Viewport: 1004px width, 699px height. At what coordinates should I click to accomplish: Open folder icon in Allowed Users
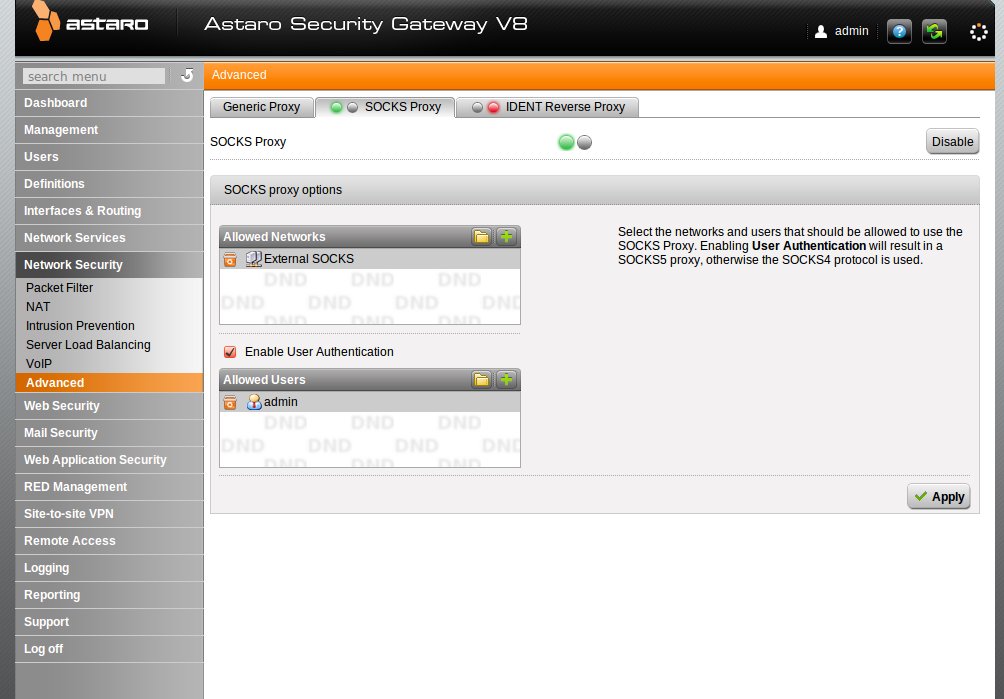481,380
